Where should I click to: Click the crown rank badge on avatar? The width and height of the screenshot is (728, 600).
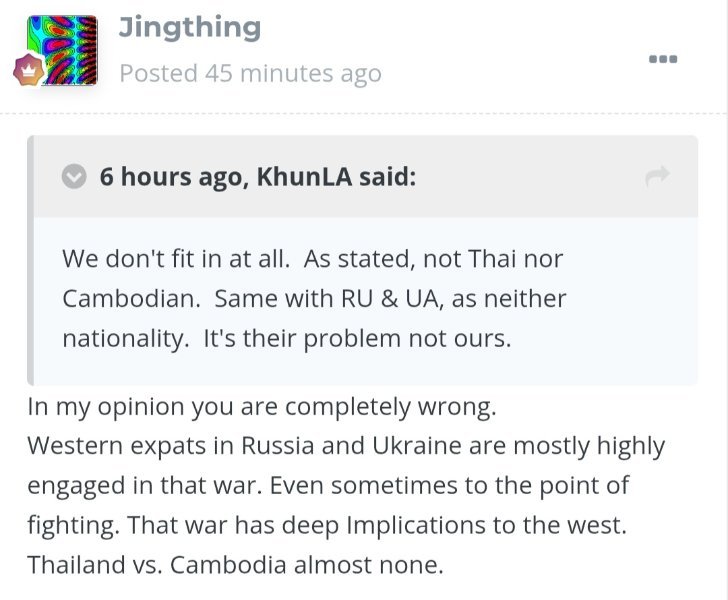pyautogui.click(x=29, y=70)
